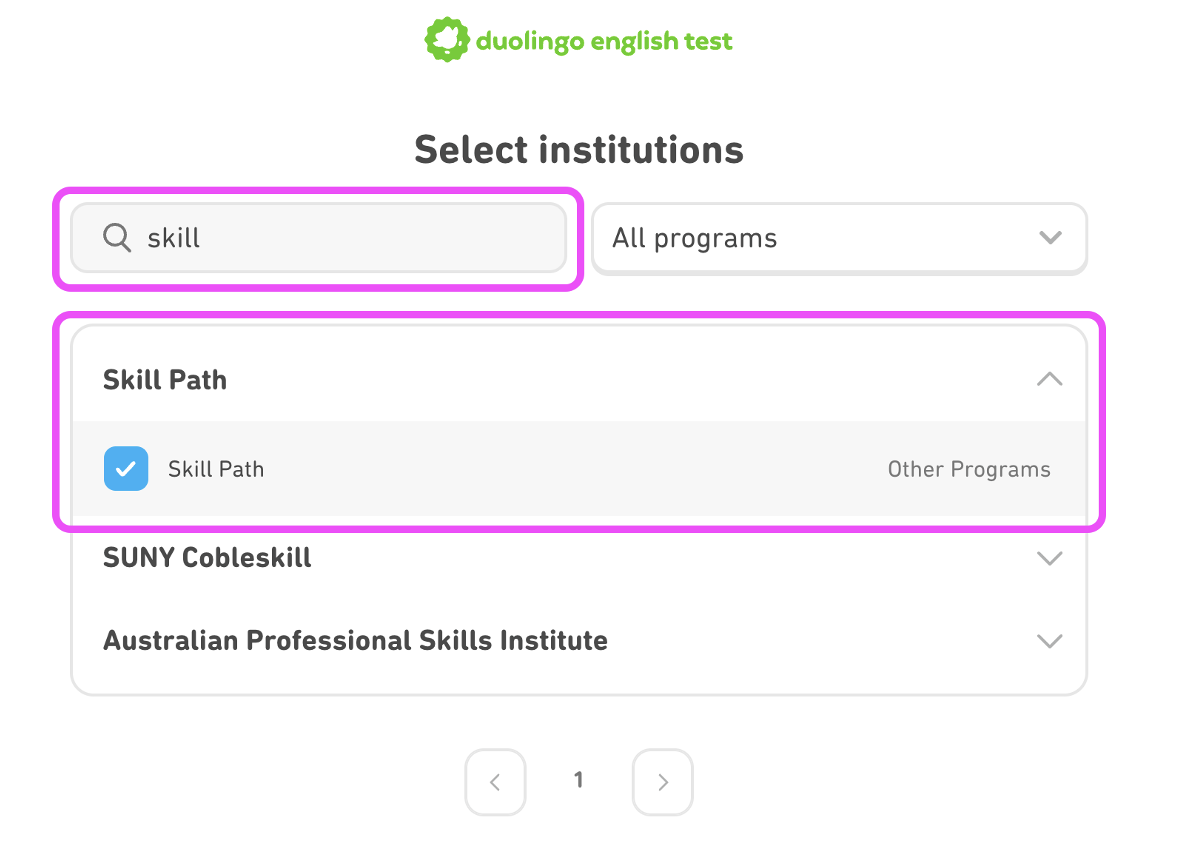
Task: Click the "duolingo english test" wordmark
Action: tap(604, 42)
